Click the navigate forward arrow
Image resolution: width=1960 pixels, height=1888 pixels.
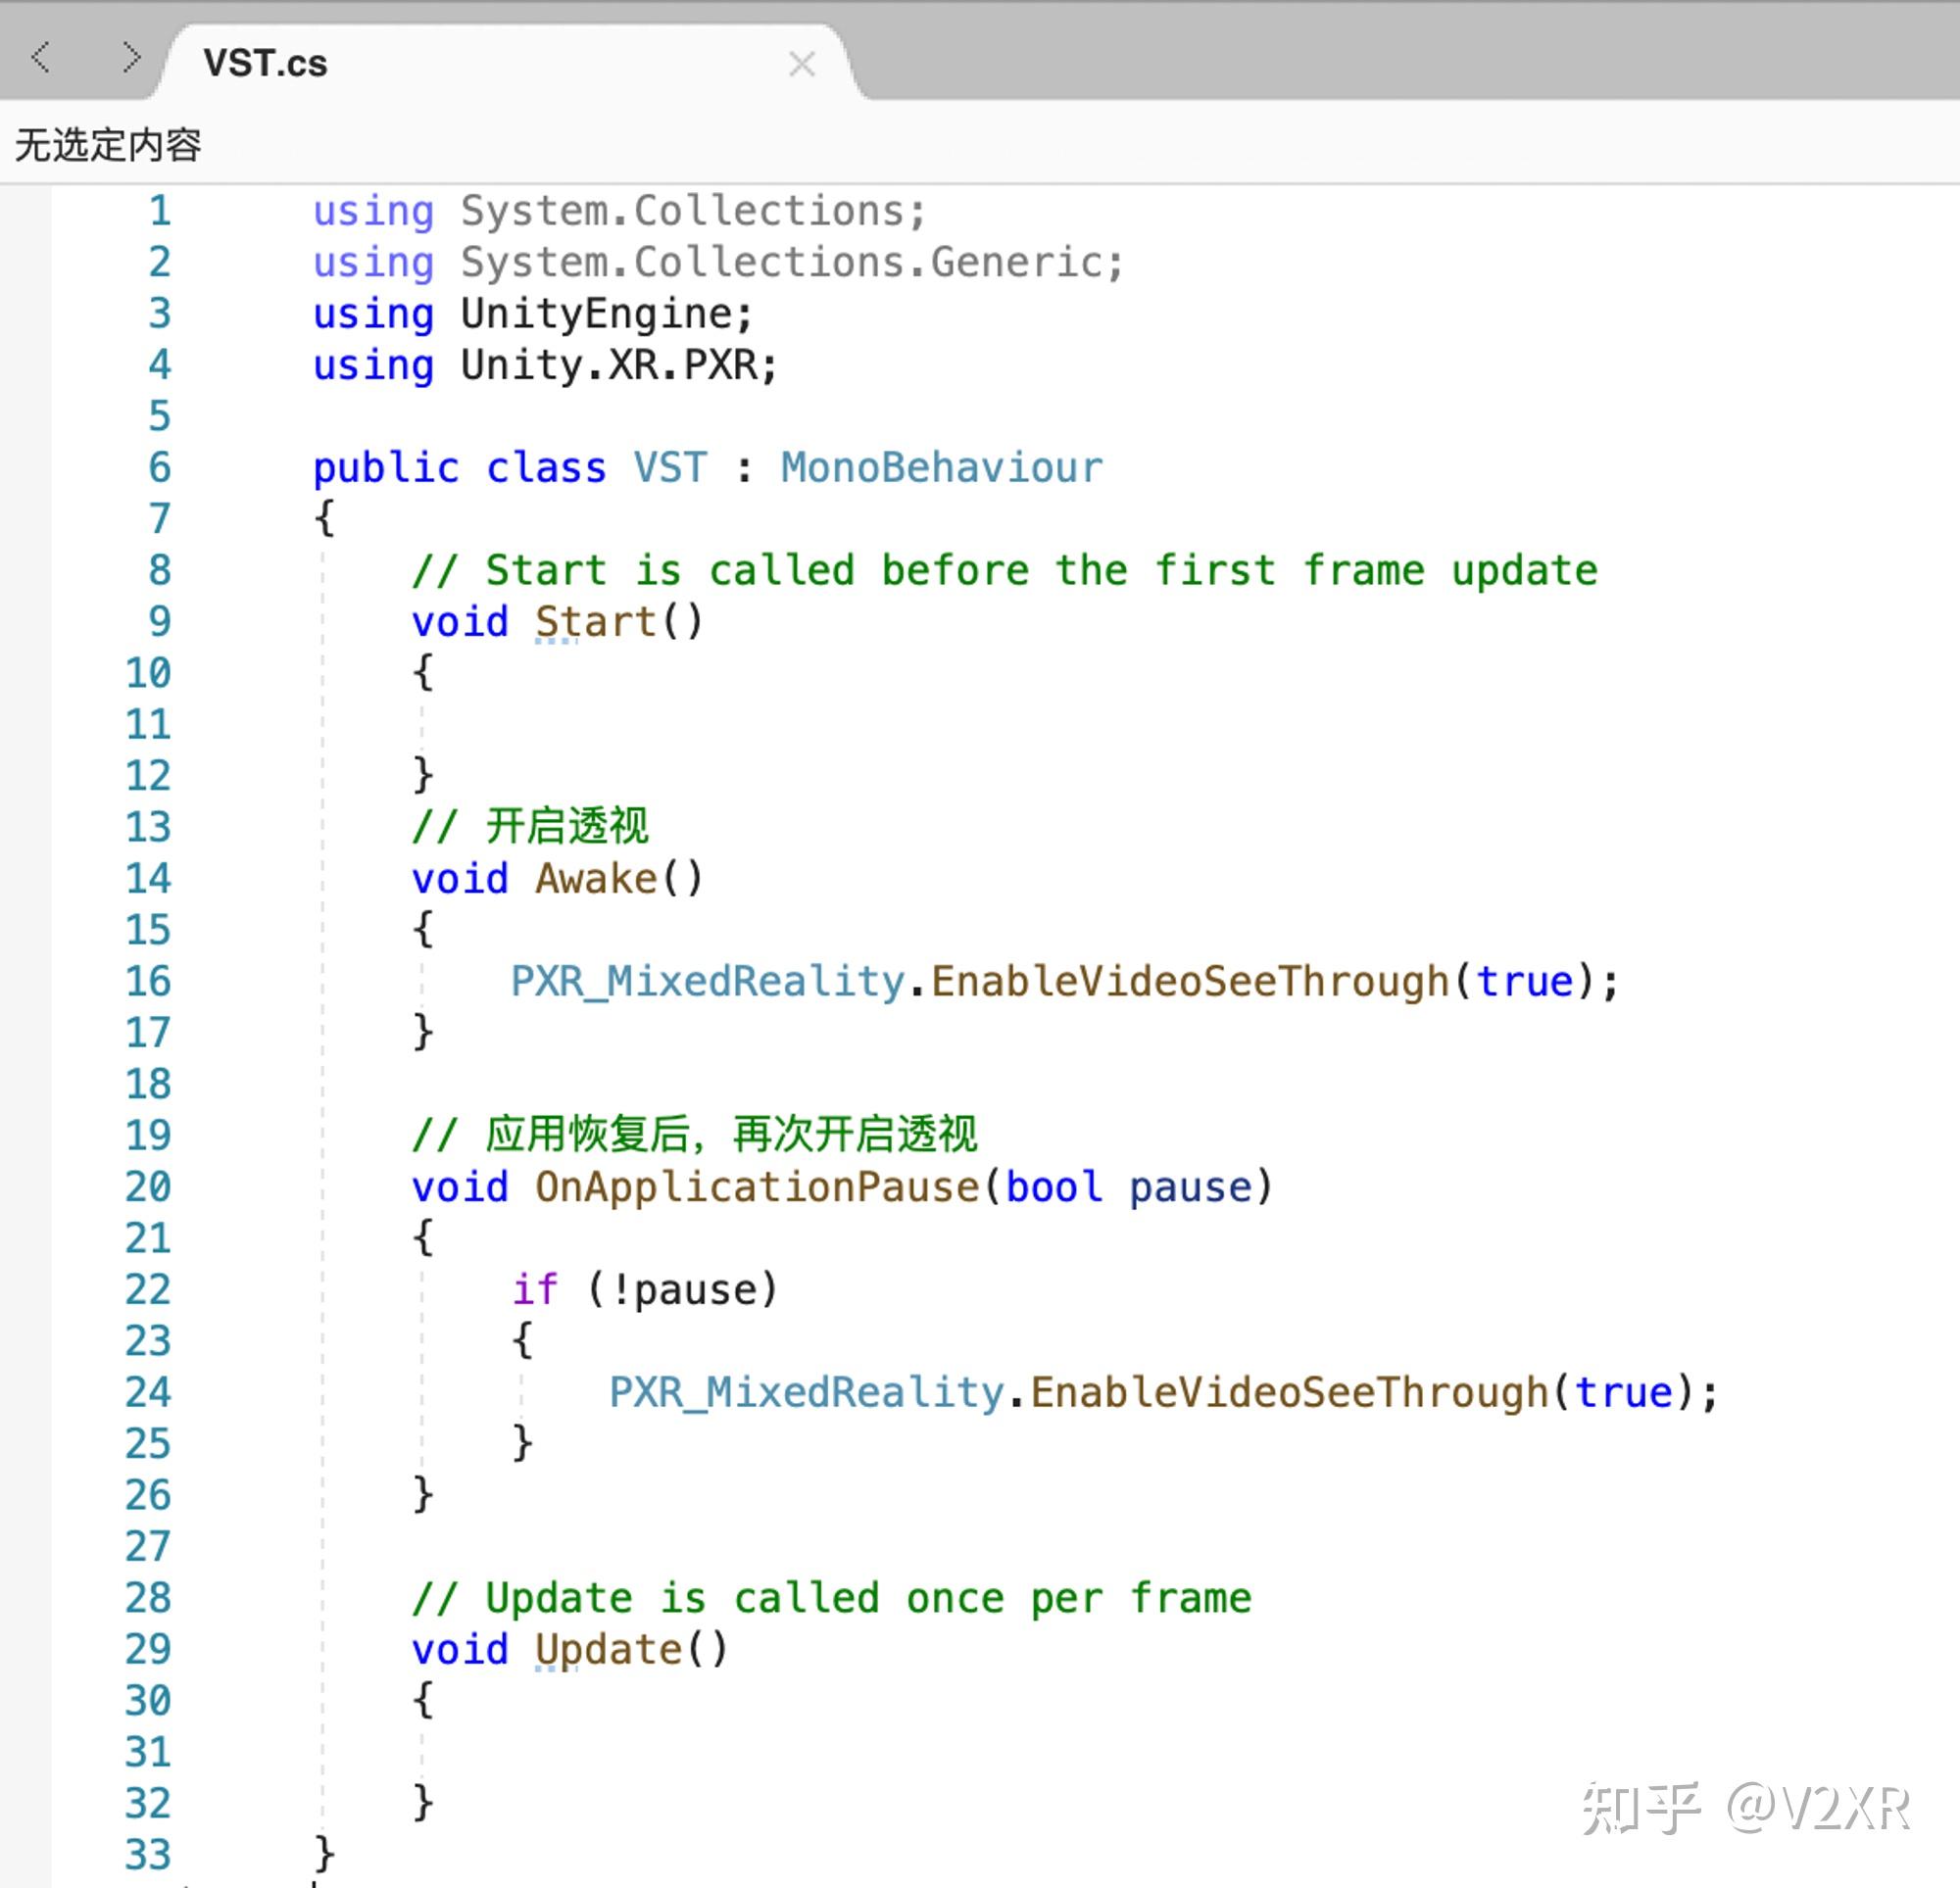[130, 58]
